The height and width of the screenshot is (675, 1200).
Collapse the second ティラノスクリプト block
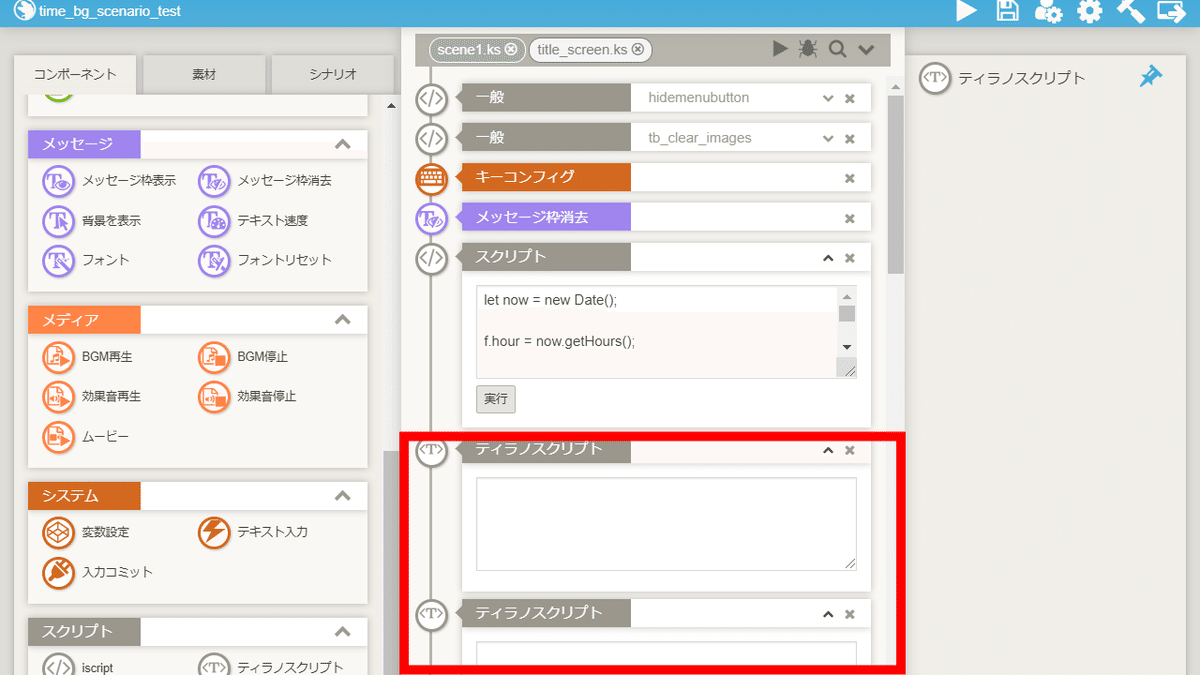point(828,614)
